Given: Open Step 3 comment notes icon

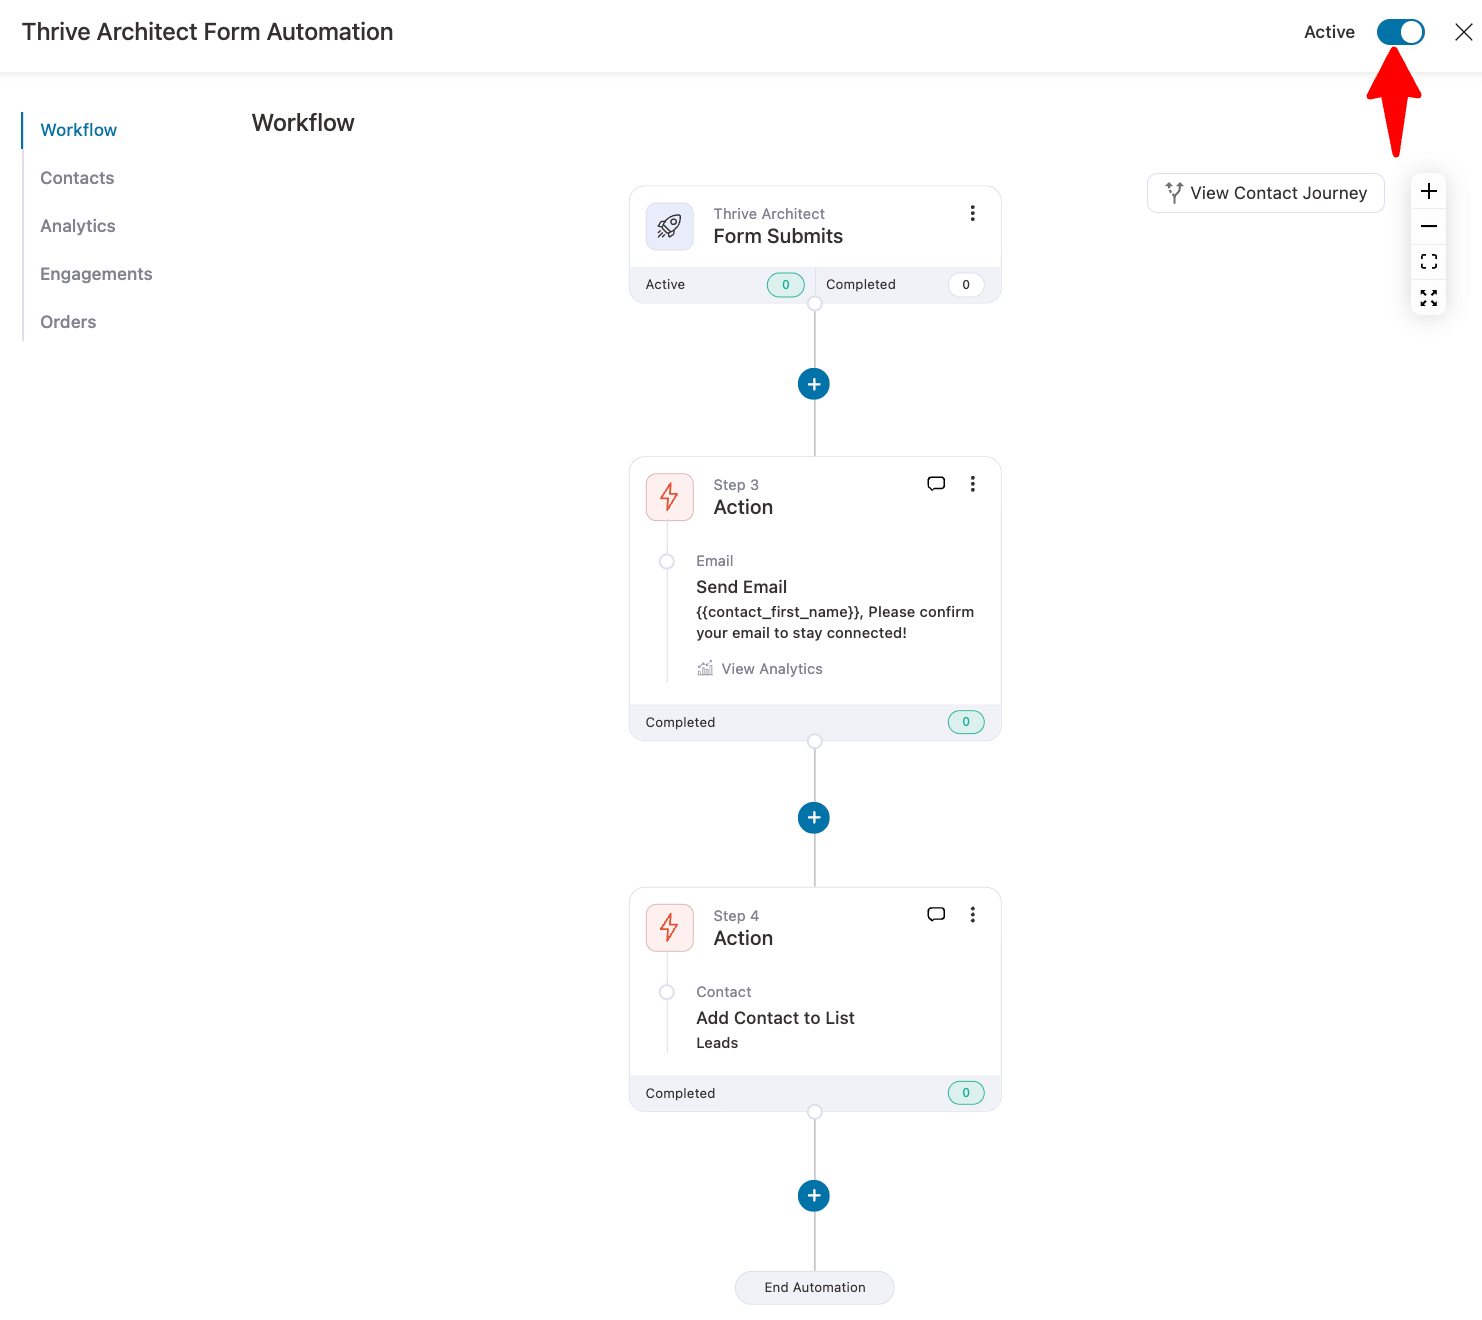Looking at the screenshot, I should 936,484.
